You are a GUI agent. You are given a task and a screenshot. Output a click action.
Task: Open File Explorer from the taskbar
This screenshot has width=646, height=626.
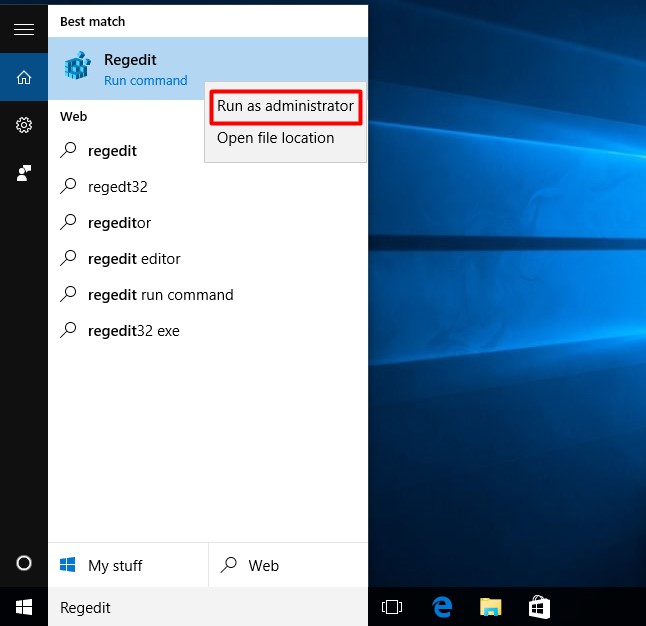click(x=490, y=607)
